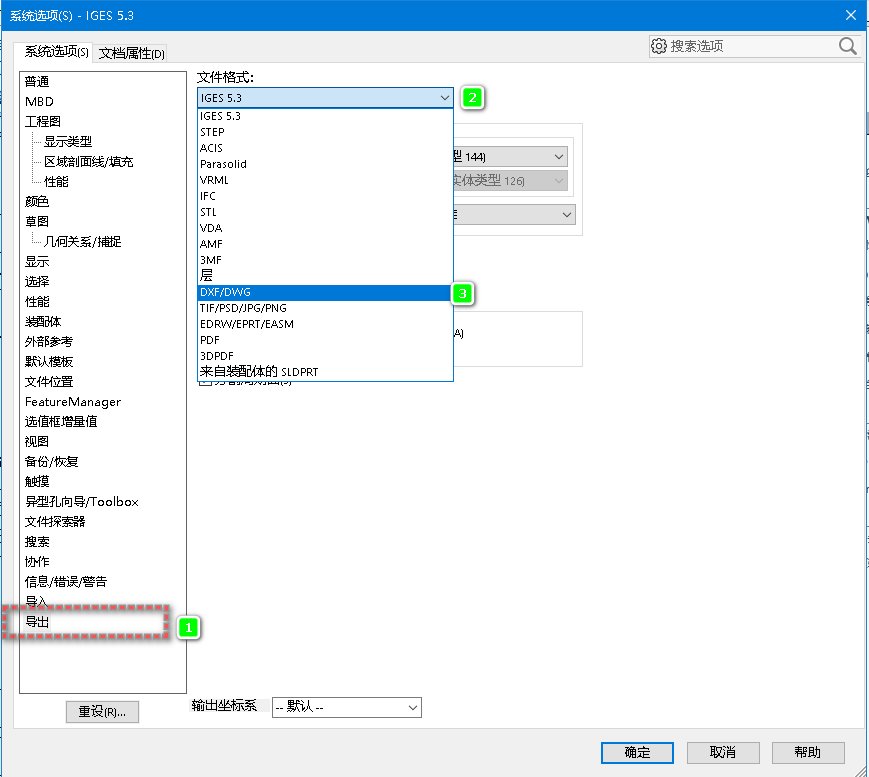Select 选值框增量值 in the options tree
The image size is (869, 777).
coord(61,422)
